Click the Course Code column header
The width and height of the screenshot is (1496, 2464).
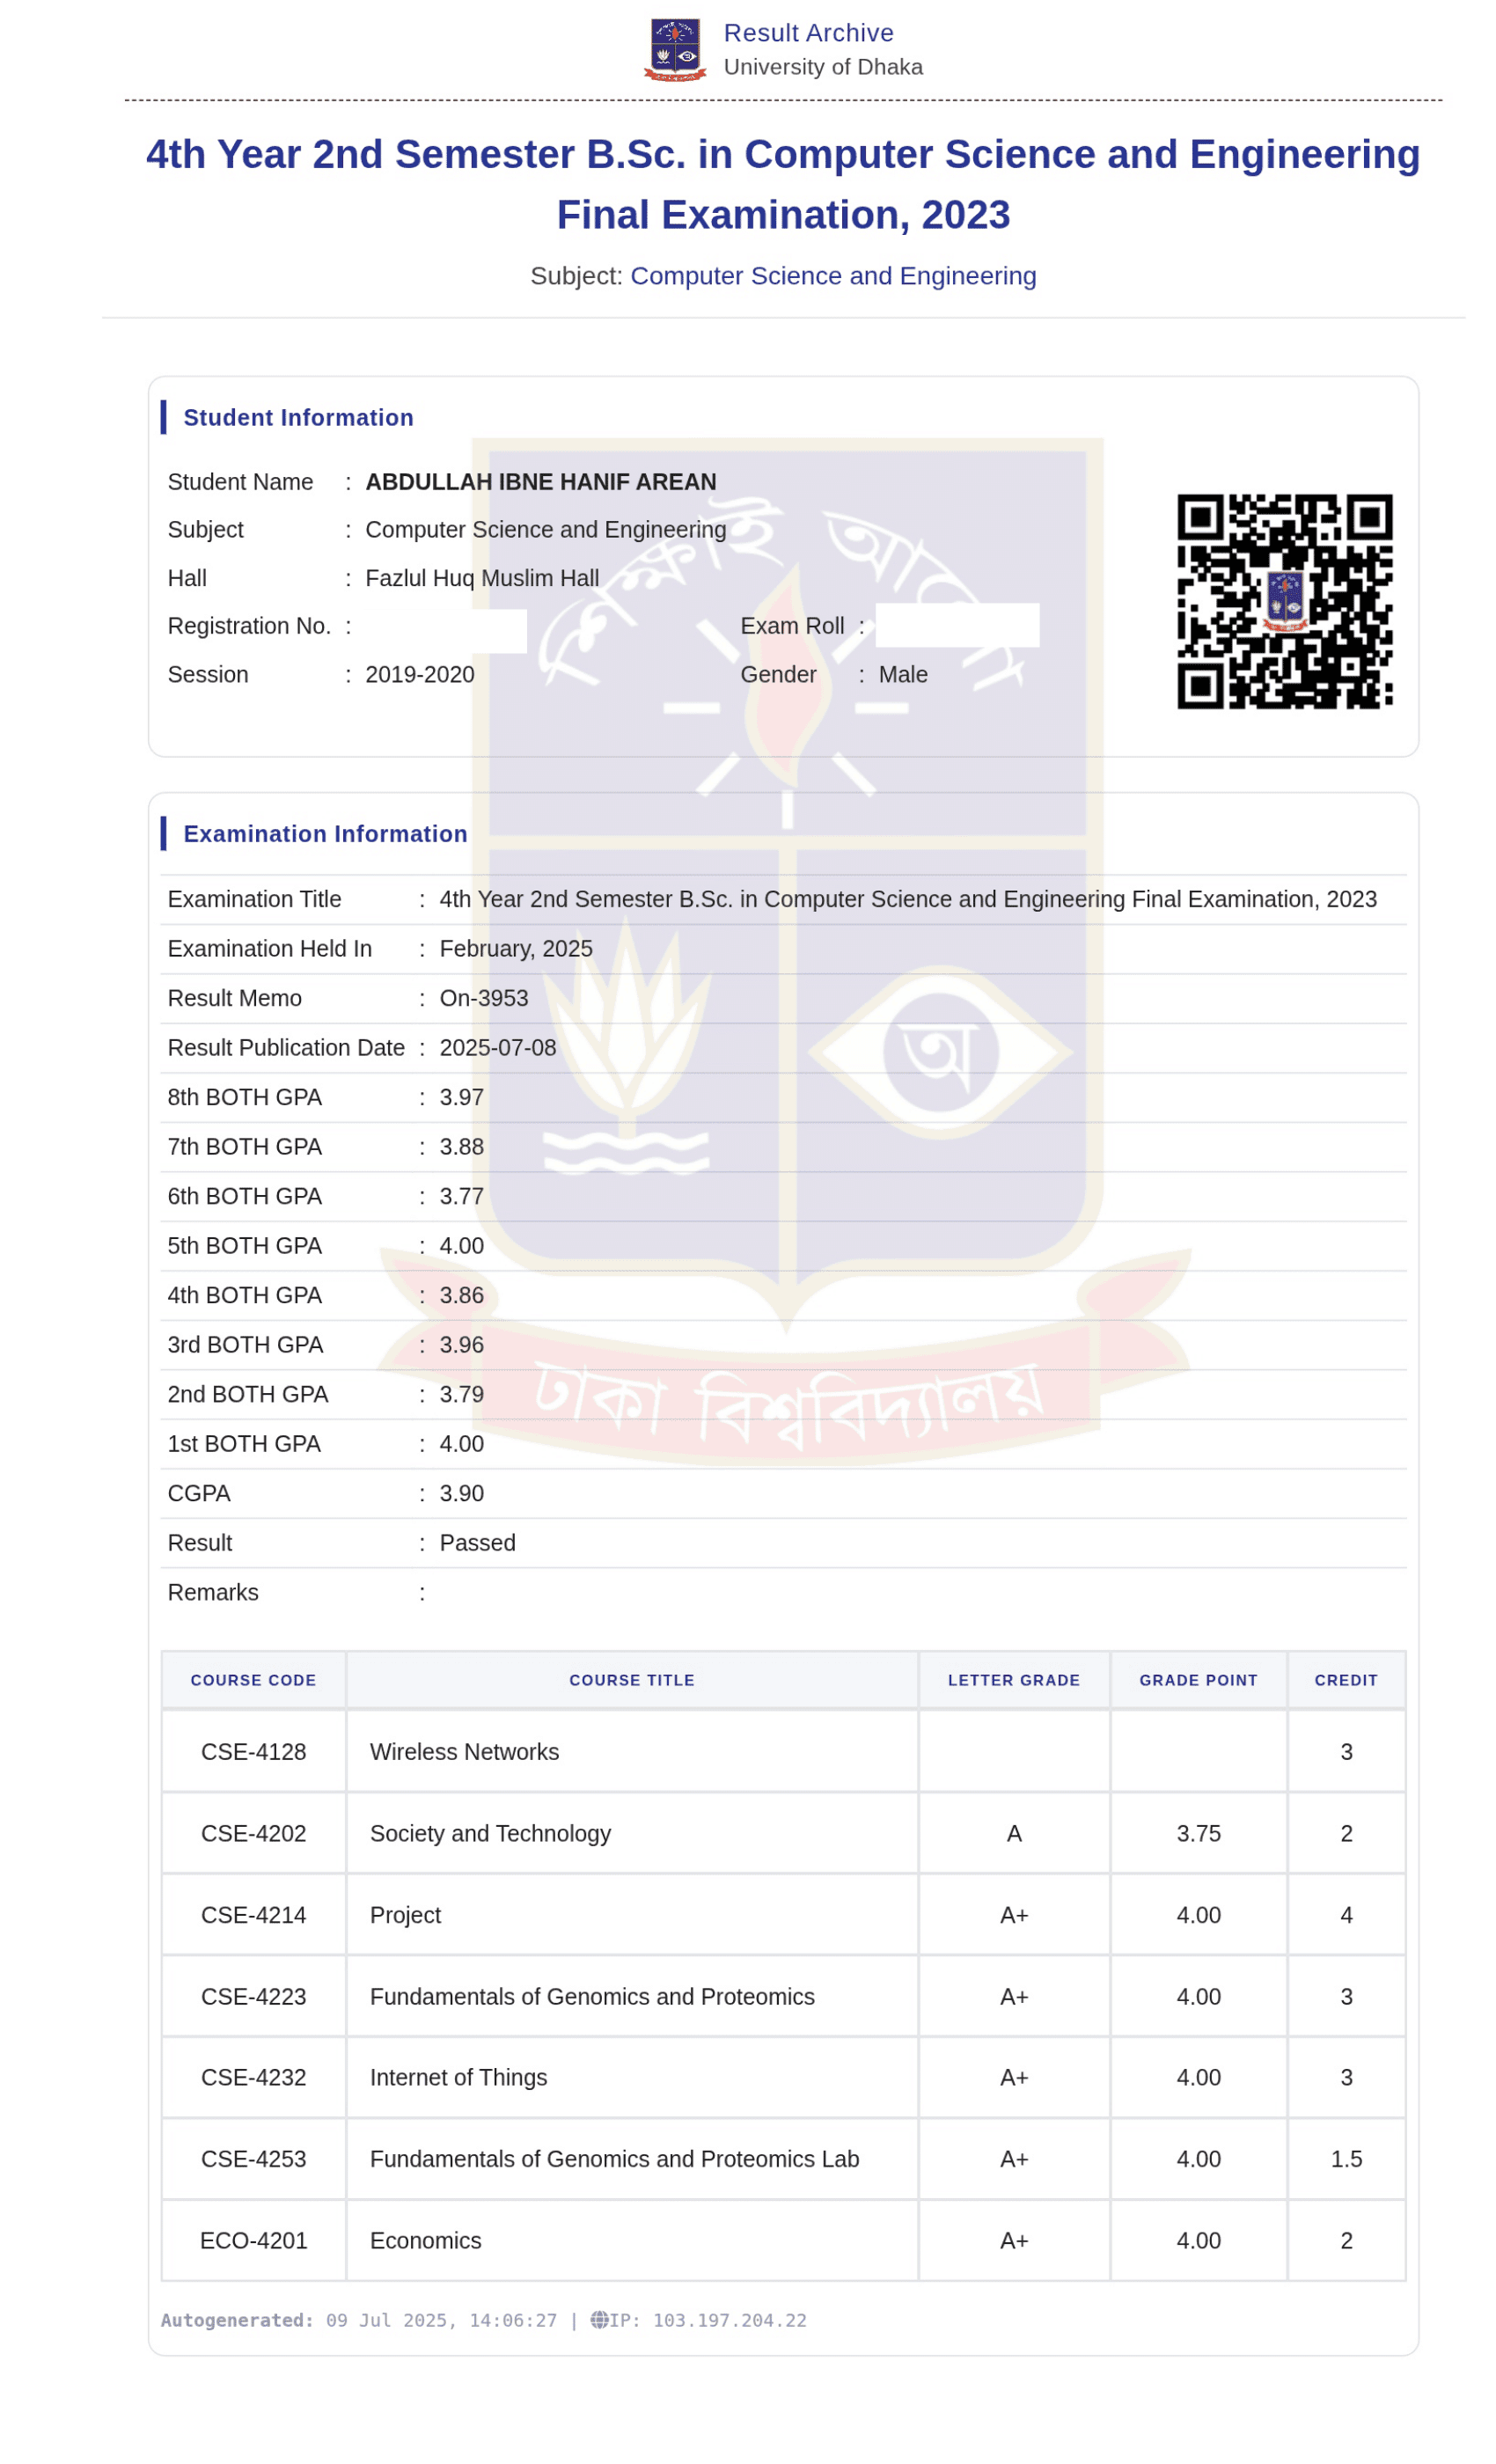(253, 1680)
